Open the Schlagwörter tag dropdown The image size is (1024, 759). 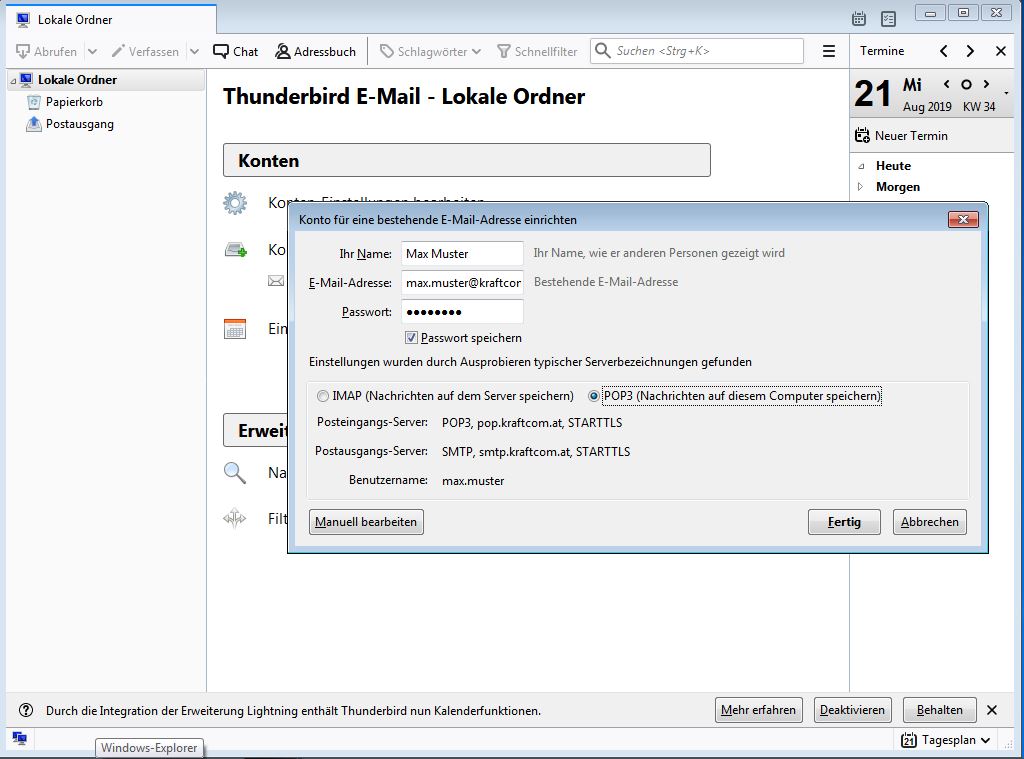coord(430,52)
